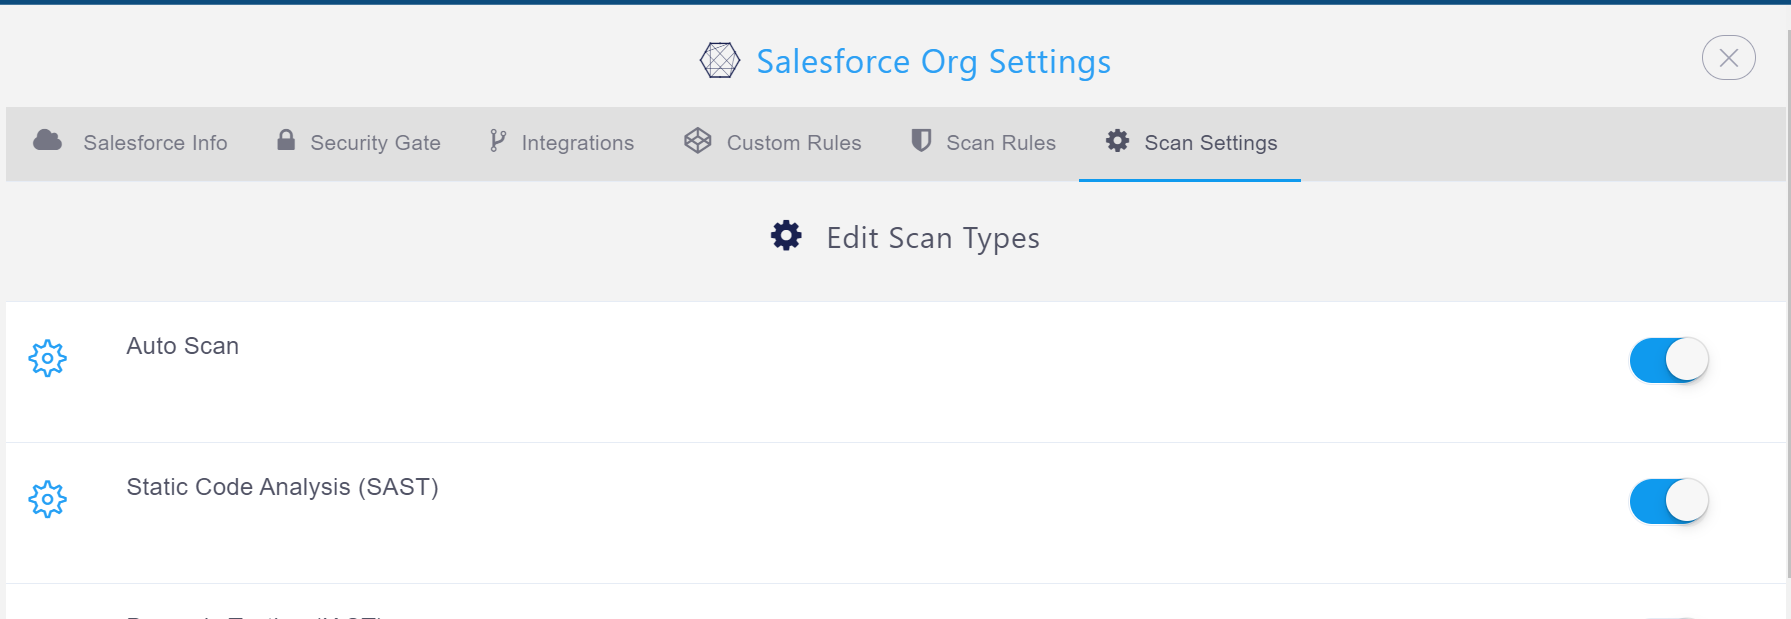Select the Scan Settings tab
The height and width of the screenshot is (619, 1791).
tap(1190, 143)
